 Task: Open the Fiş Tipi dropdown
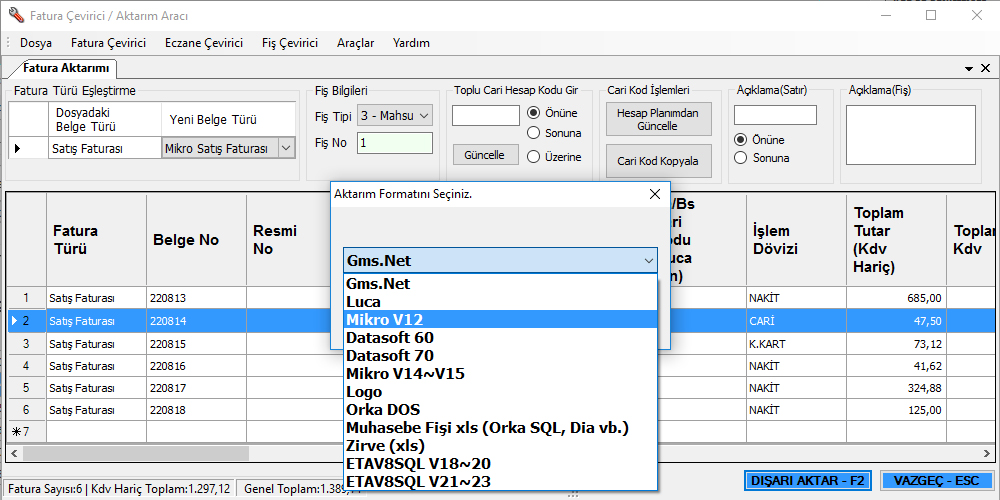point(425,116)
